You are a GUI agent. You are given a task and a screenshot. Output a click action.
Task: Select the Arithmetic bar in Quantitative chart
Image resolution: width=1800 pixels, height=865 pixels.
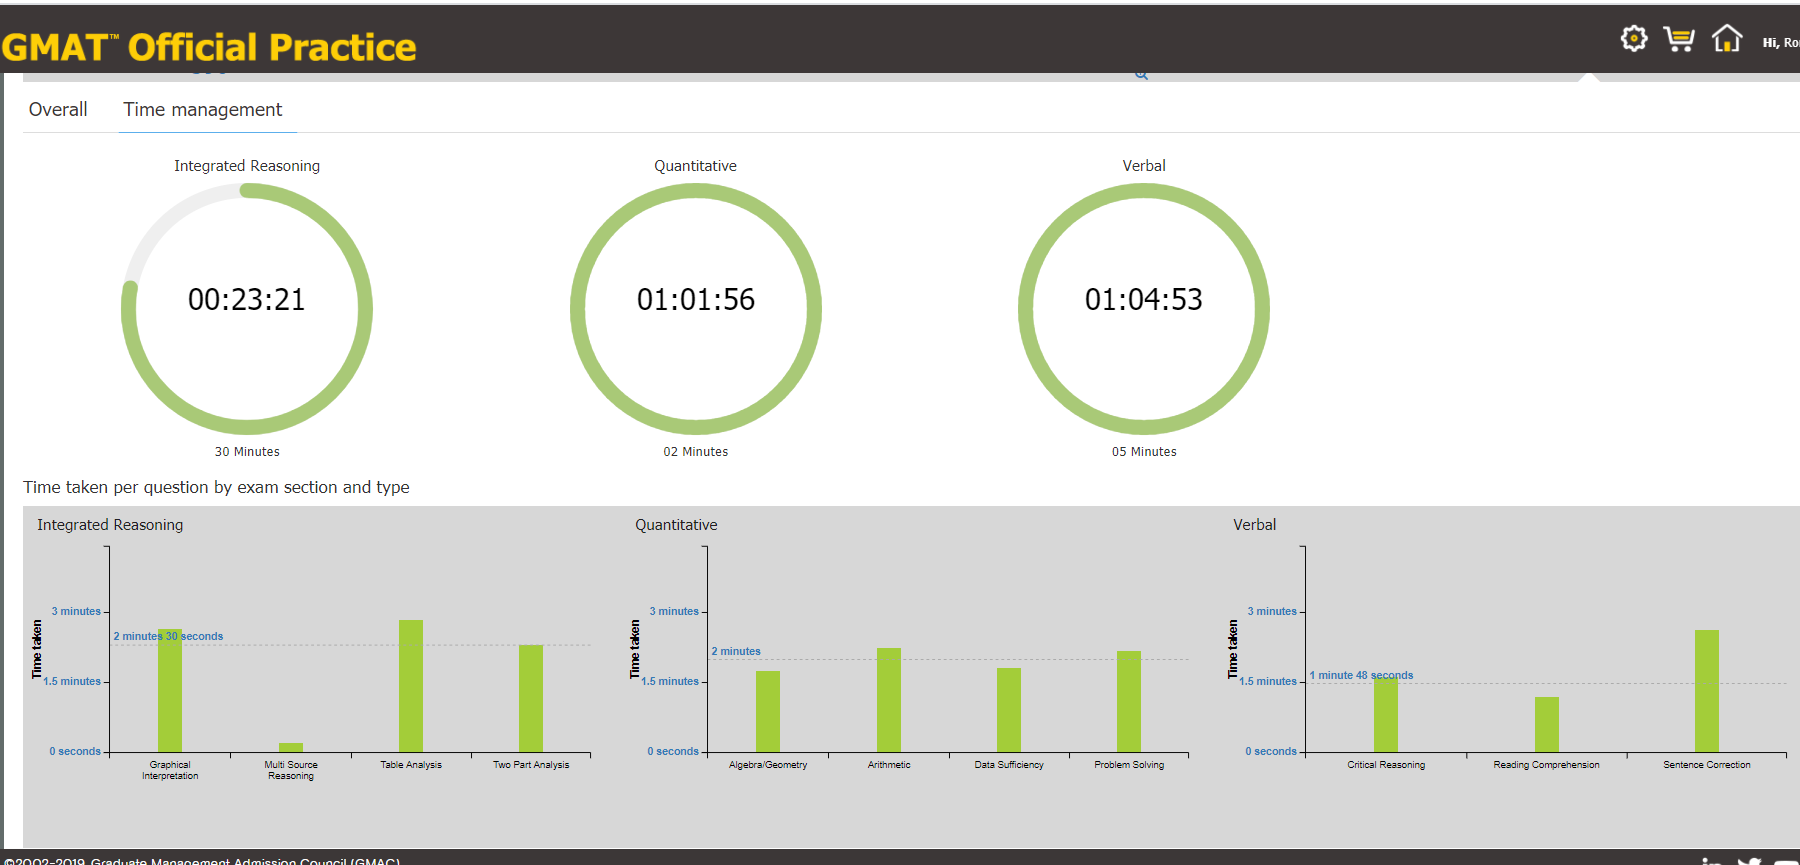(x=889, y=700)
